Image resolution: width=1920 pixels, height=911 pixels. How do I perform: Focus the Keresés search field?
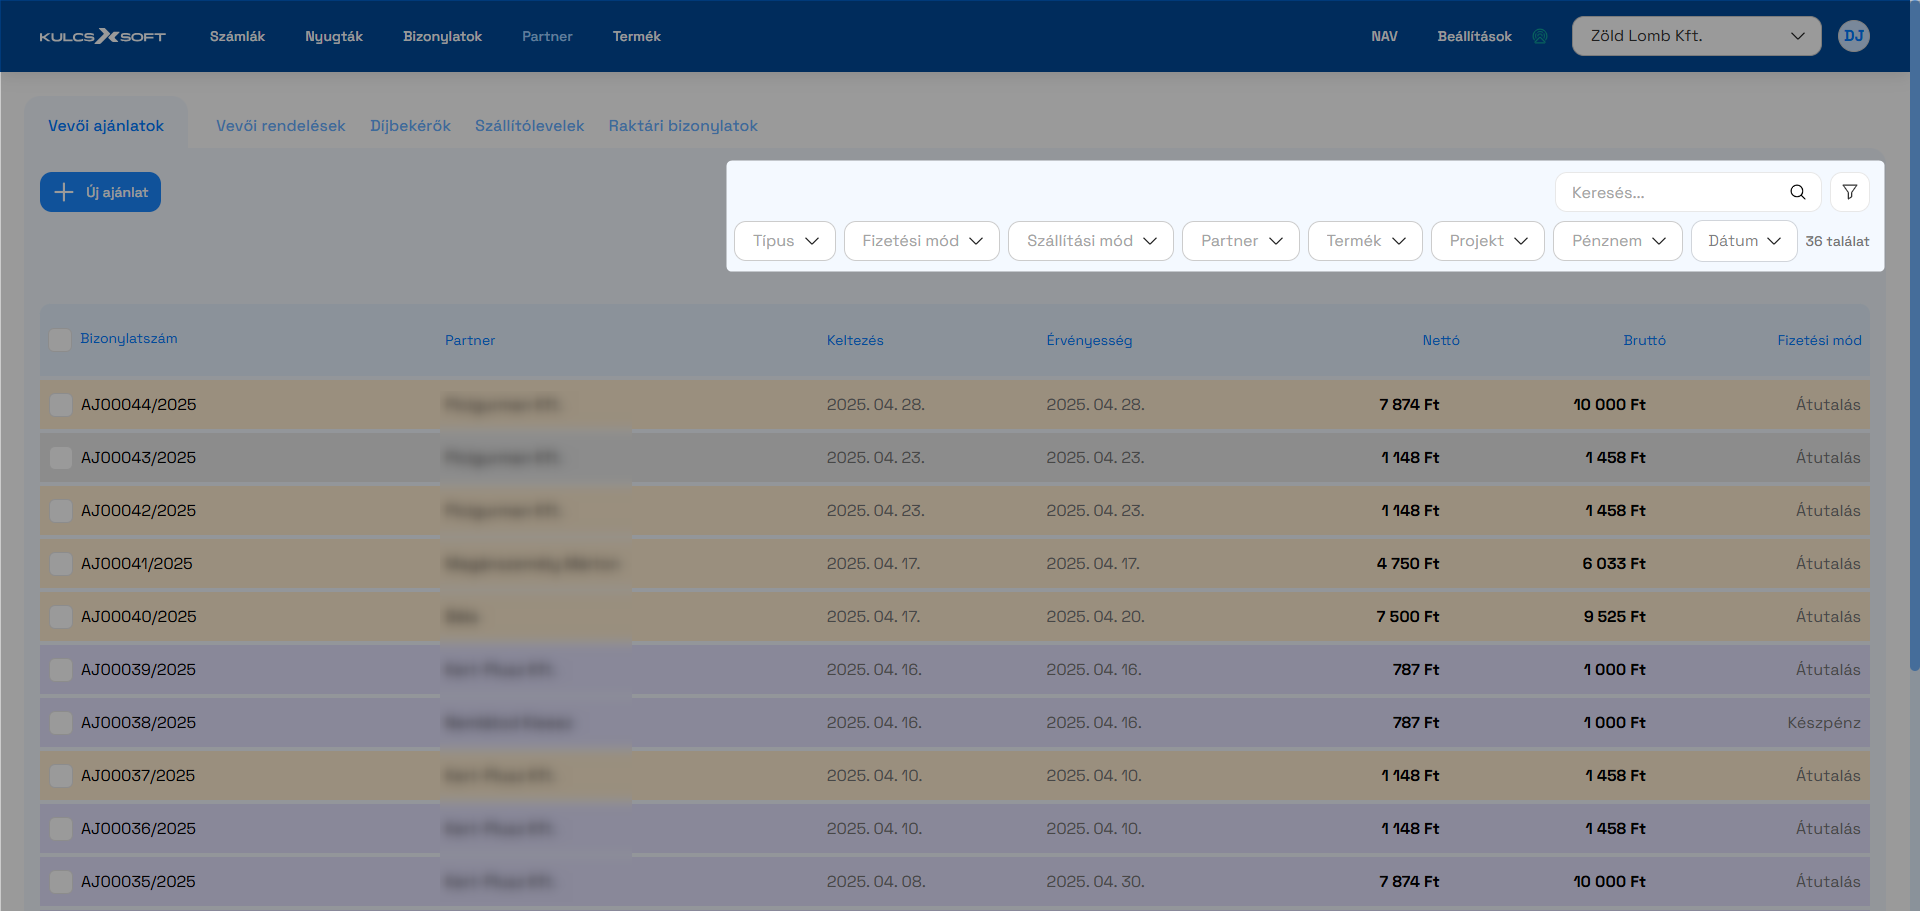[x=1688, y=192]
